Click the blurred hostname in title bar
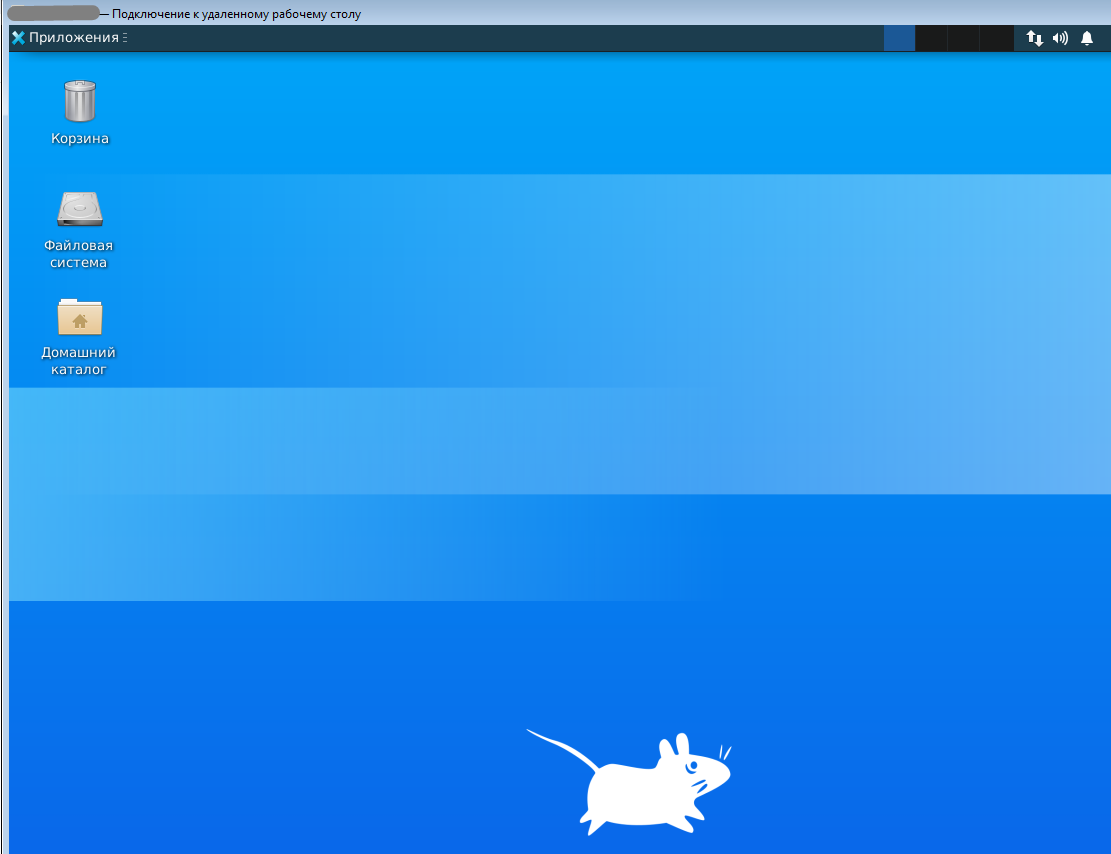The height and width of the screenshot is (854, 1111). pos(53,14)
